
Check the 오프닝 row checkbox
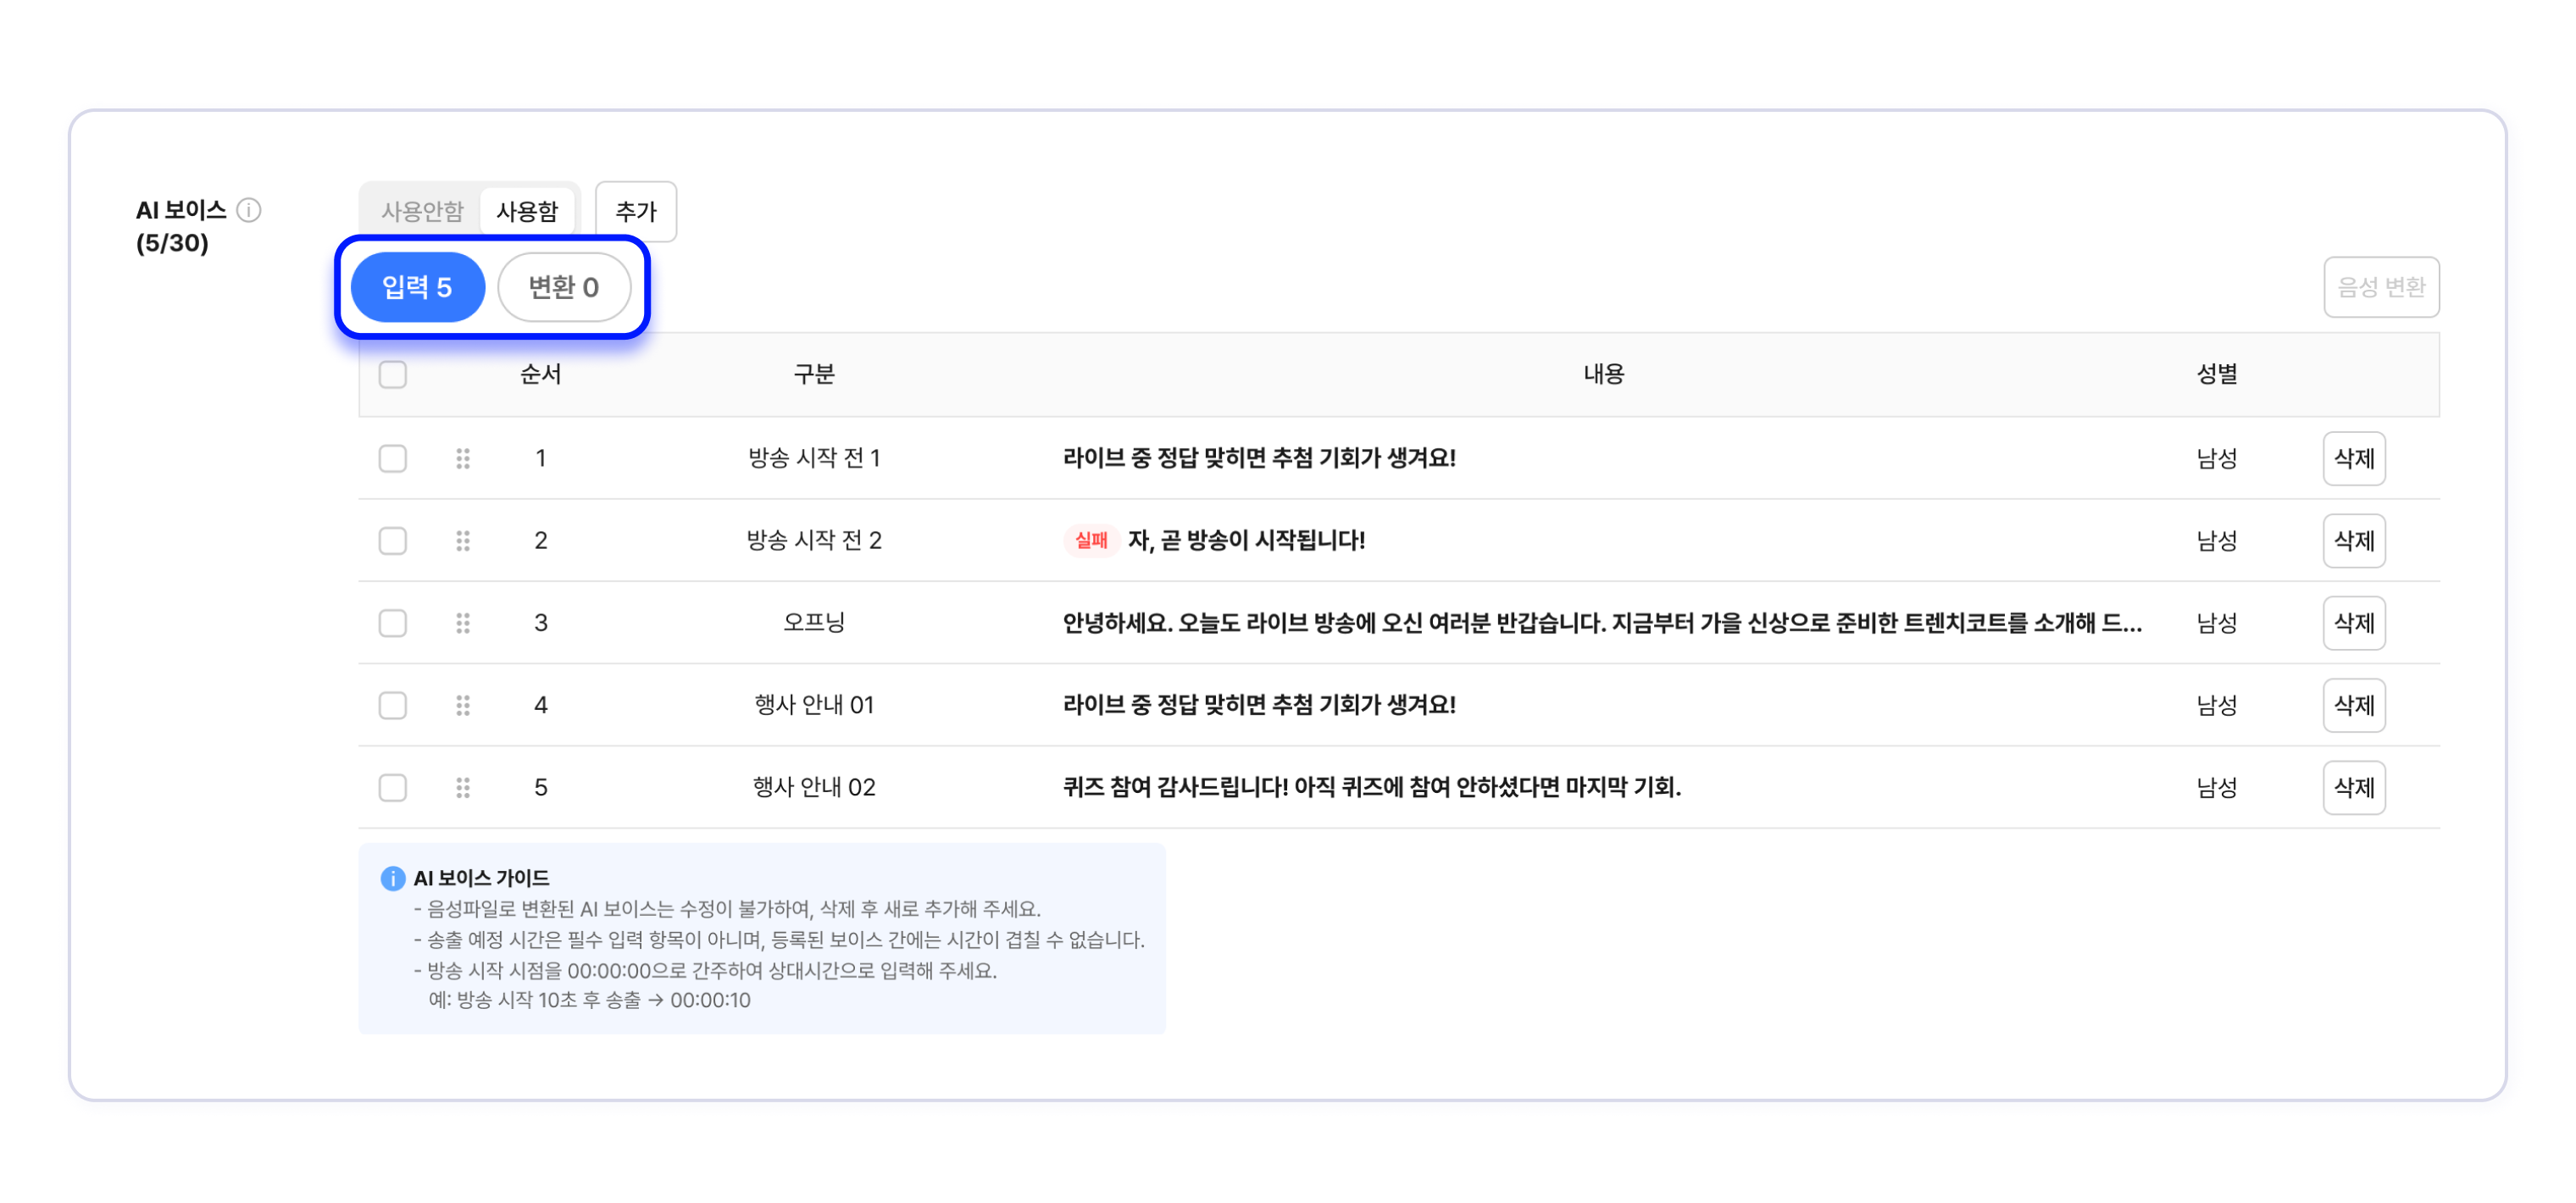(x=393, y=623)
